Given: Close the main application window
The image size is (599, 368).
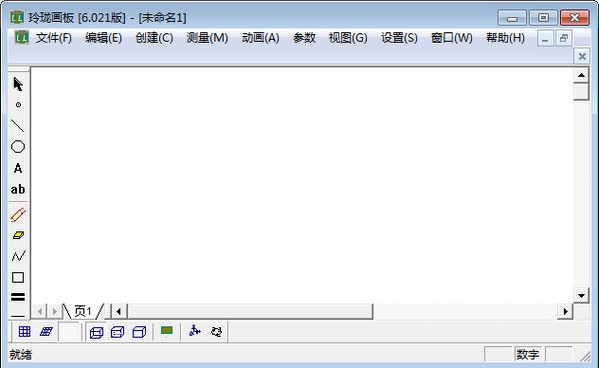Looking at the screenshot, I should [575, 18].
